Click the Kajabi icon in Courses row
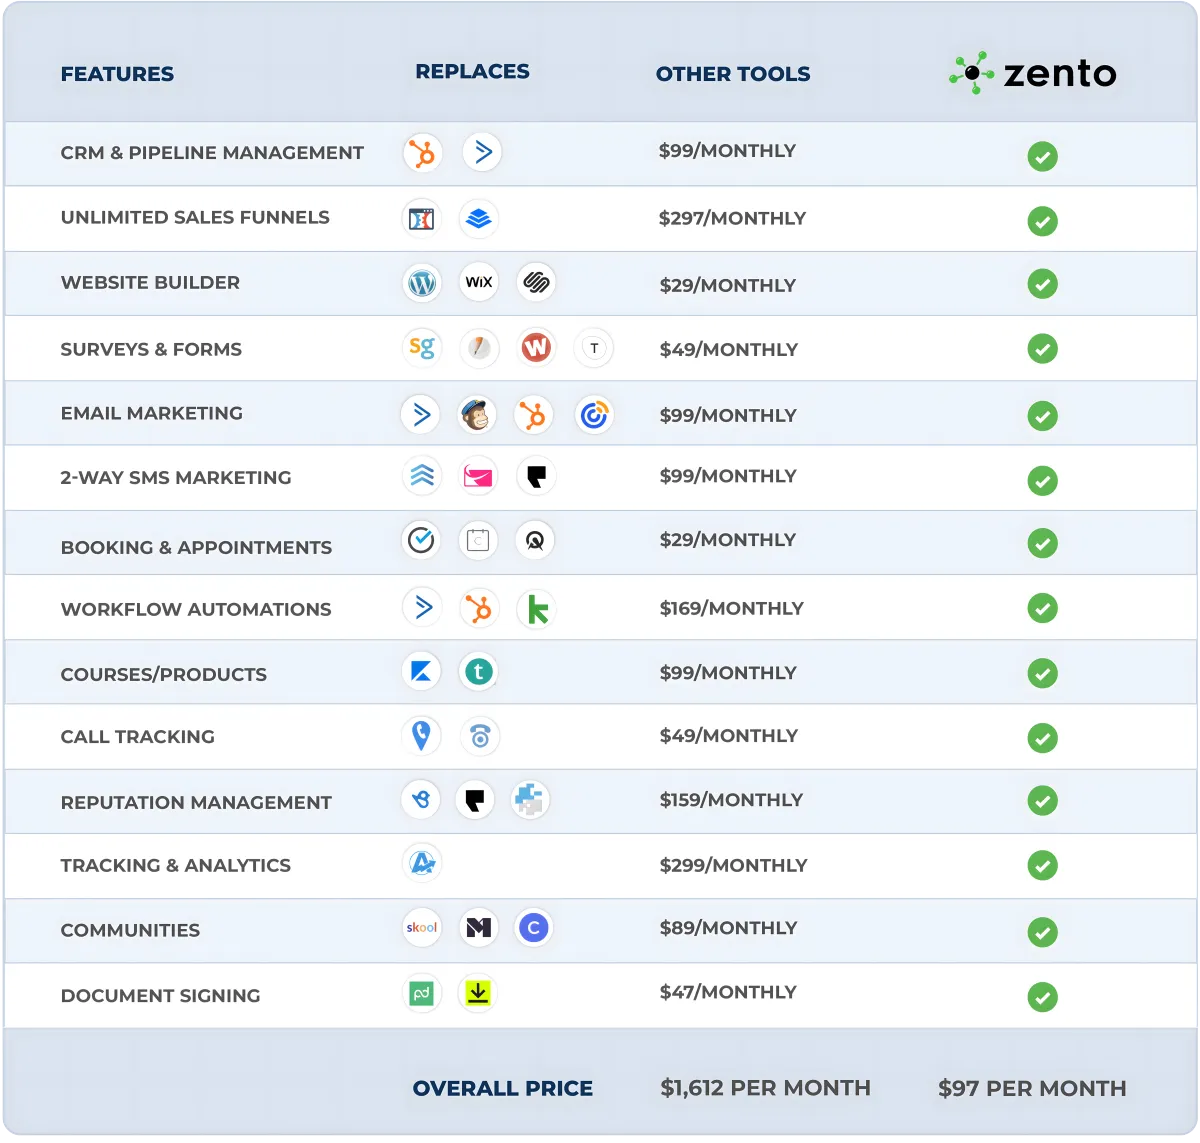This screenshot has height=1143, width=1200. click(421, 671)
